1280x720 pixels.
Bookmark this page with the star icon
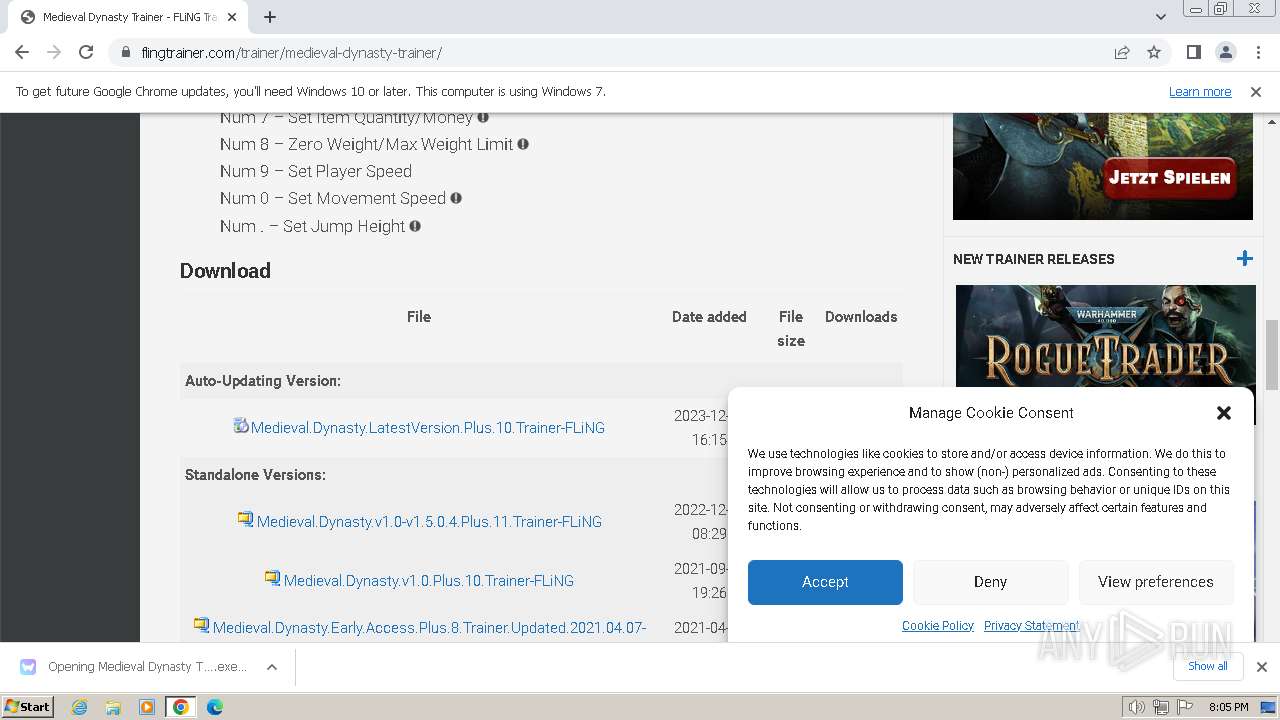(x=1154, y=52)
